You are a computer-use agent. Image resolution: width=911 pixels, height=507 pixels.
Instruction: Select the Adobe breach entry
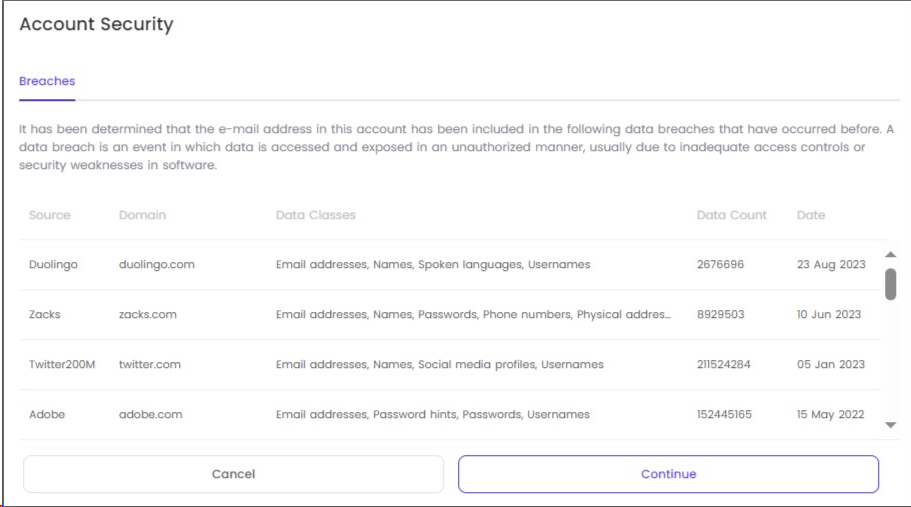point(450,415)
